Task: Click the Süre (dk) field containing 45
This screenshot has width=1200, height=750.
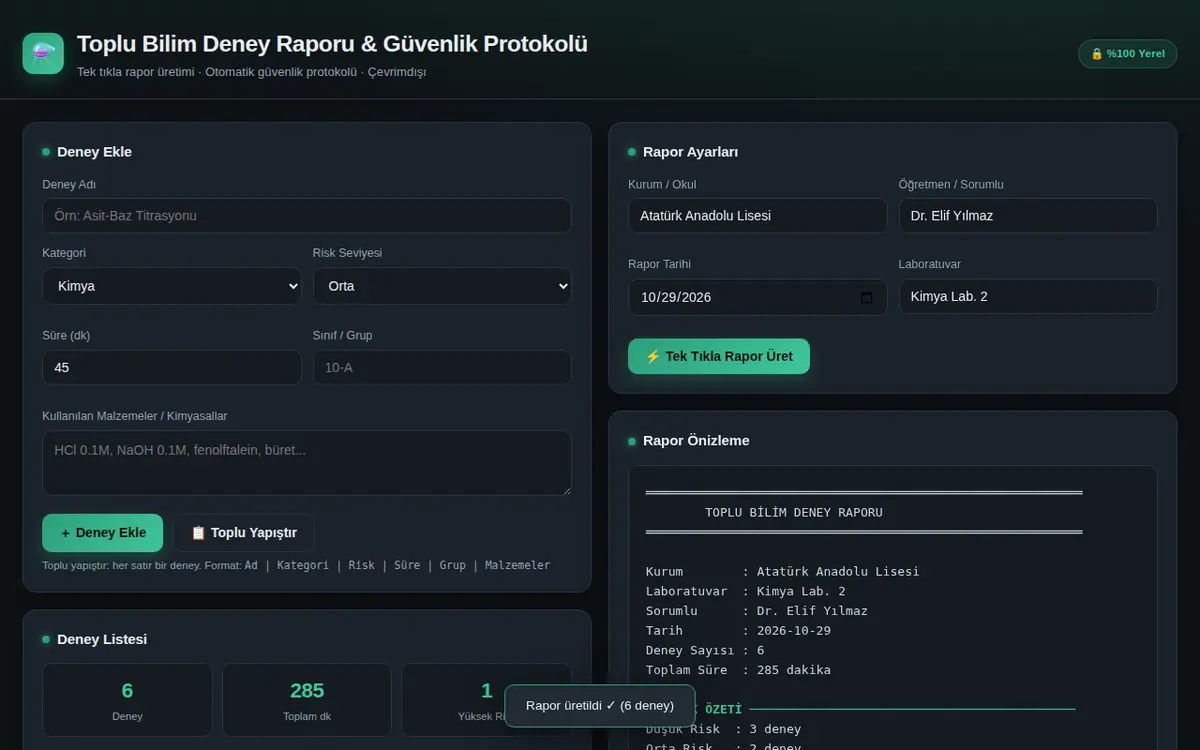Action: click(172, 368)
